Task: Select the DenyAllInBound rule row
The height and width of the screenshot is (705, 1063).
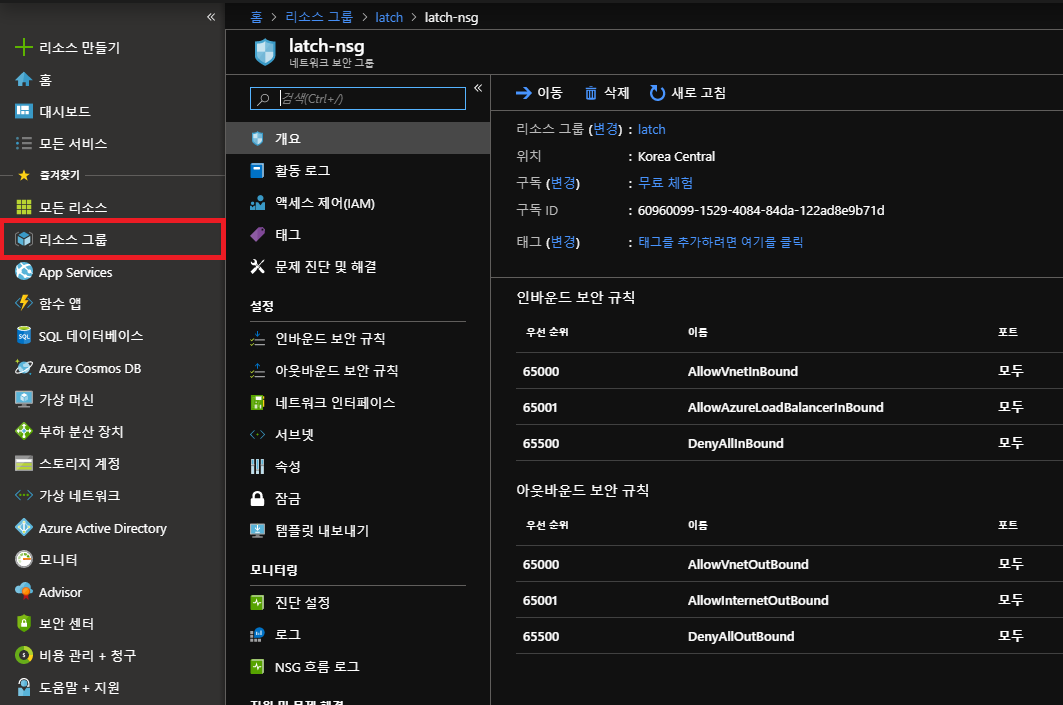Action: (x=789, y=443)
